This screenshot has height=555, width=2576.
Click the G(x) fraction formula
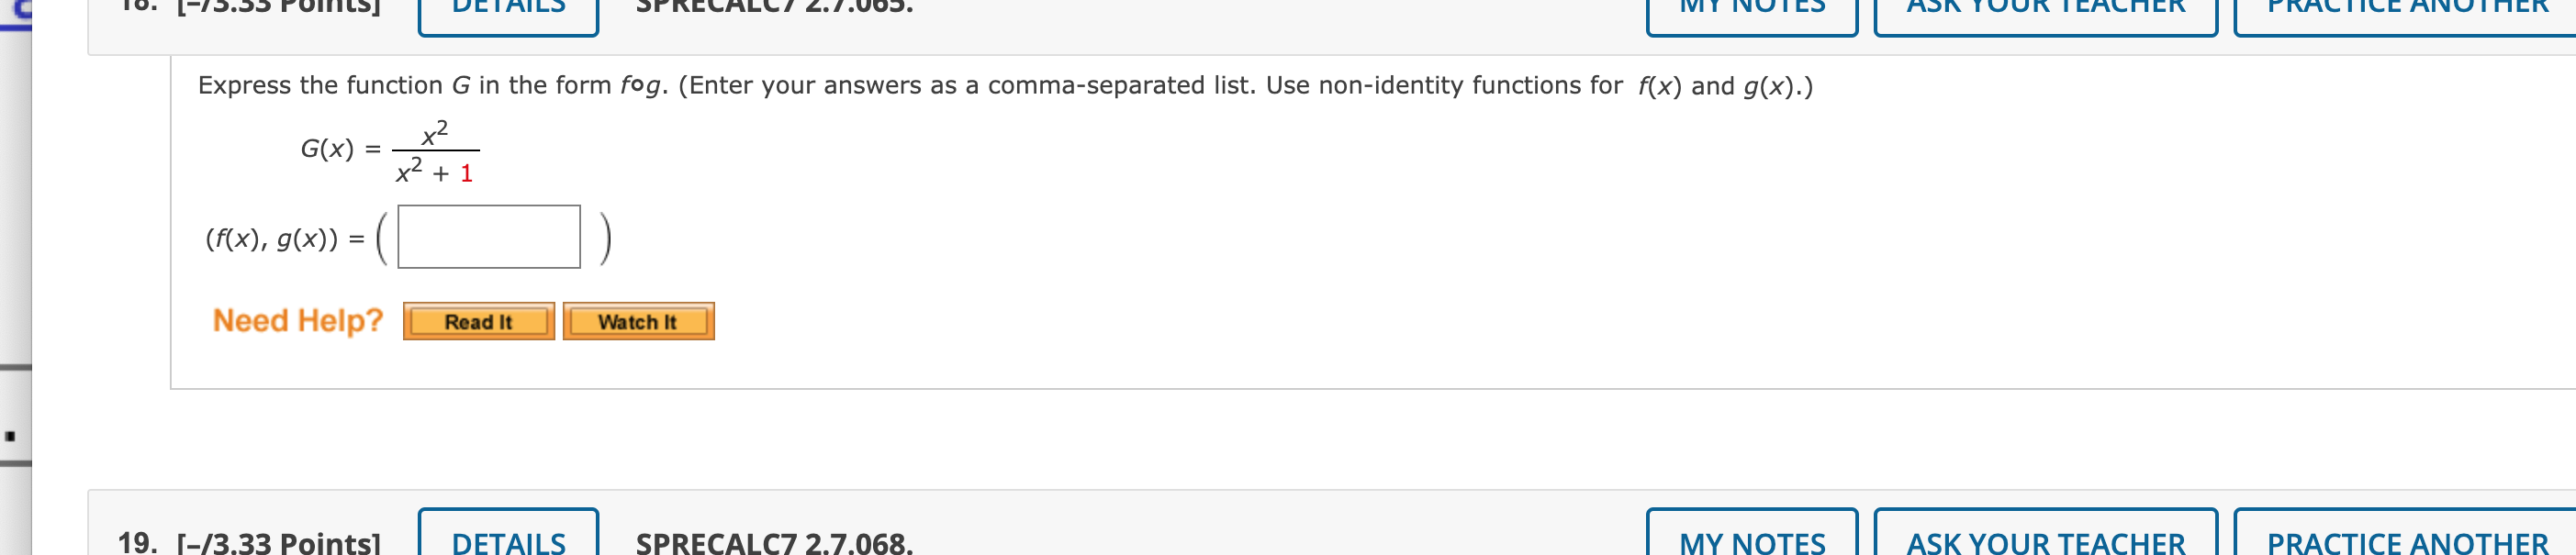click(434, 151)
